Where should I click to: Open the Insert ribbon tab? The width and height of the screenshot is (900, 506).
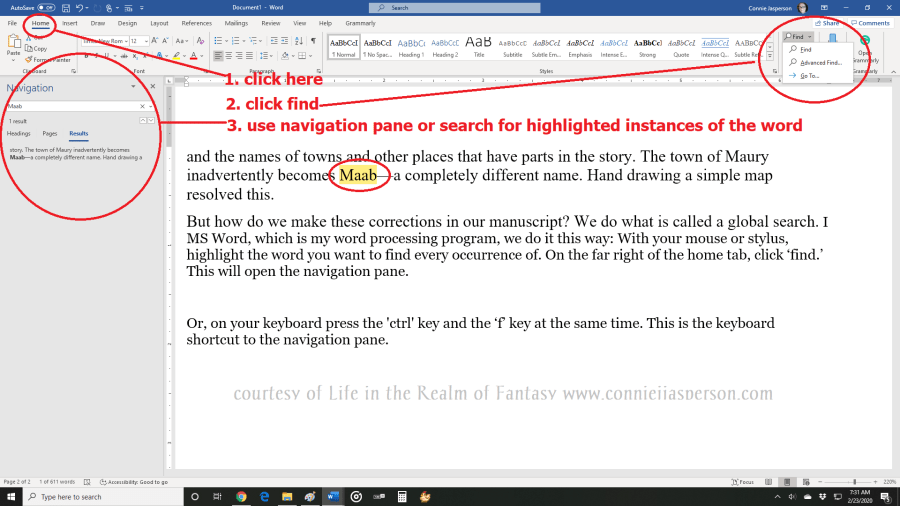click(x=70, y=22)
